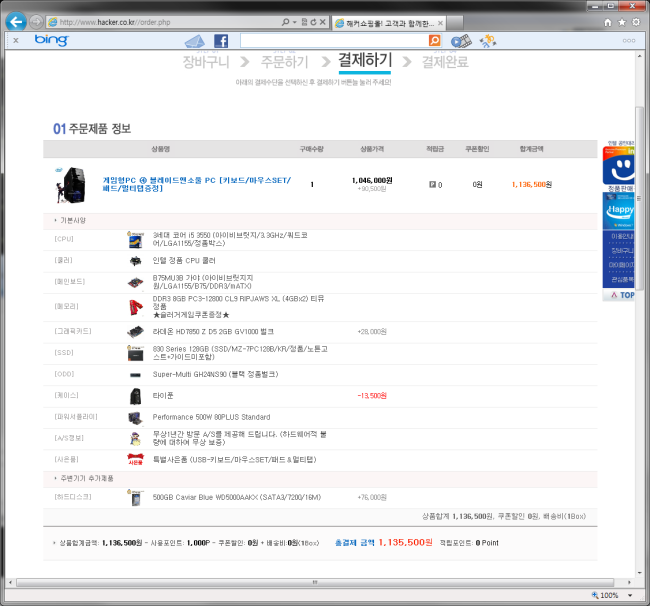Image resolution: width=650 pixels, height=606 pixels.
Task: Click the +76,000원 hard disk price
Action: coord(372,497)
